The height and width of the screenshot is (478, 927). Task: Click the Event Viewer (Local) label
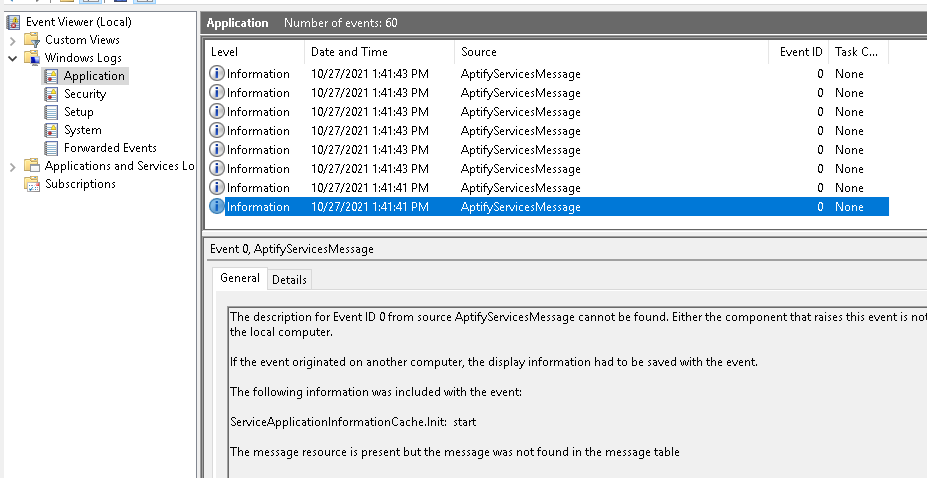pyautogui.click(x=79, y=22)
